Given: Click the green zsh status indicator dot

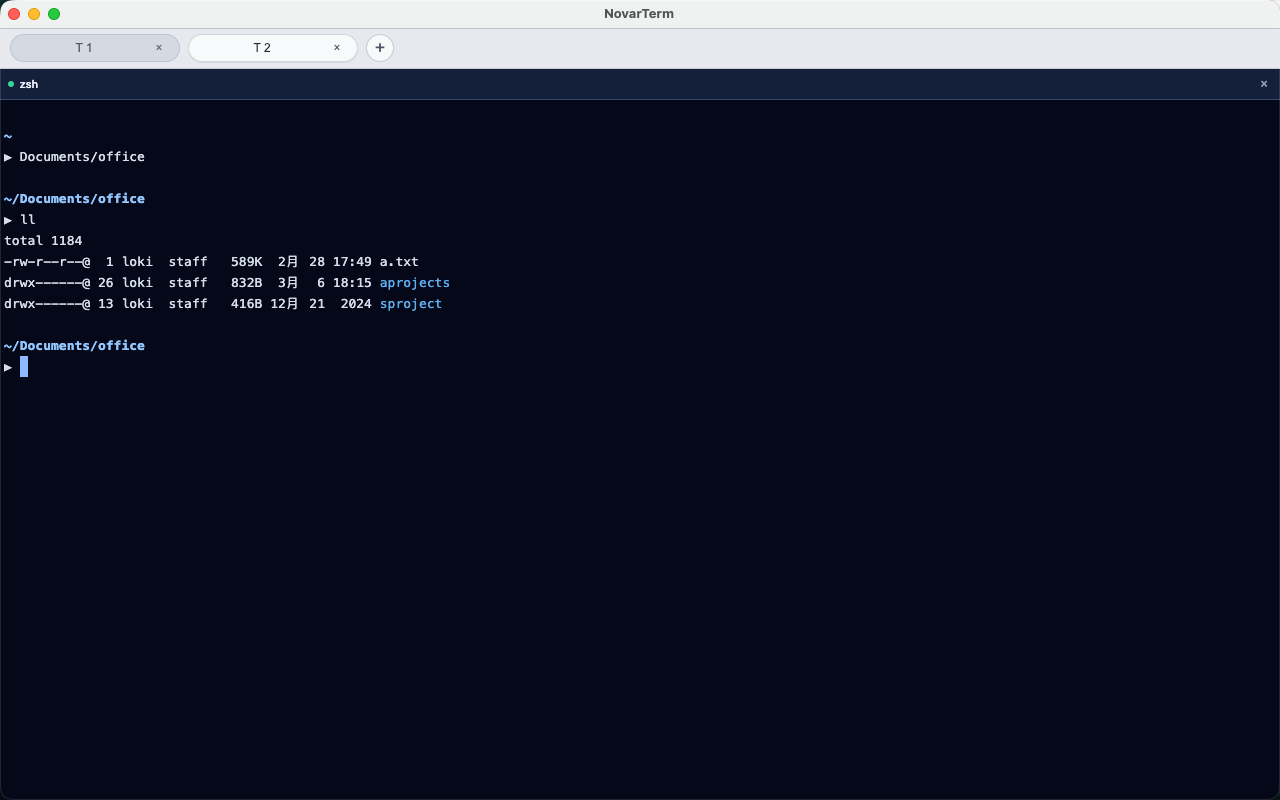Looking at the screenshot, I should (10, 84).
